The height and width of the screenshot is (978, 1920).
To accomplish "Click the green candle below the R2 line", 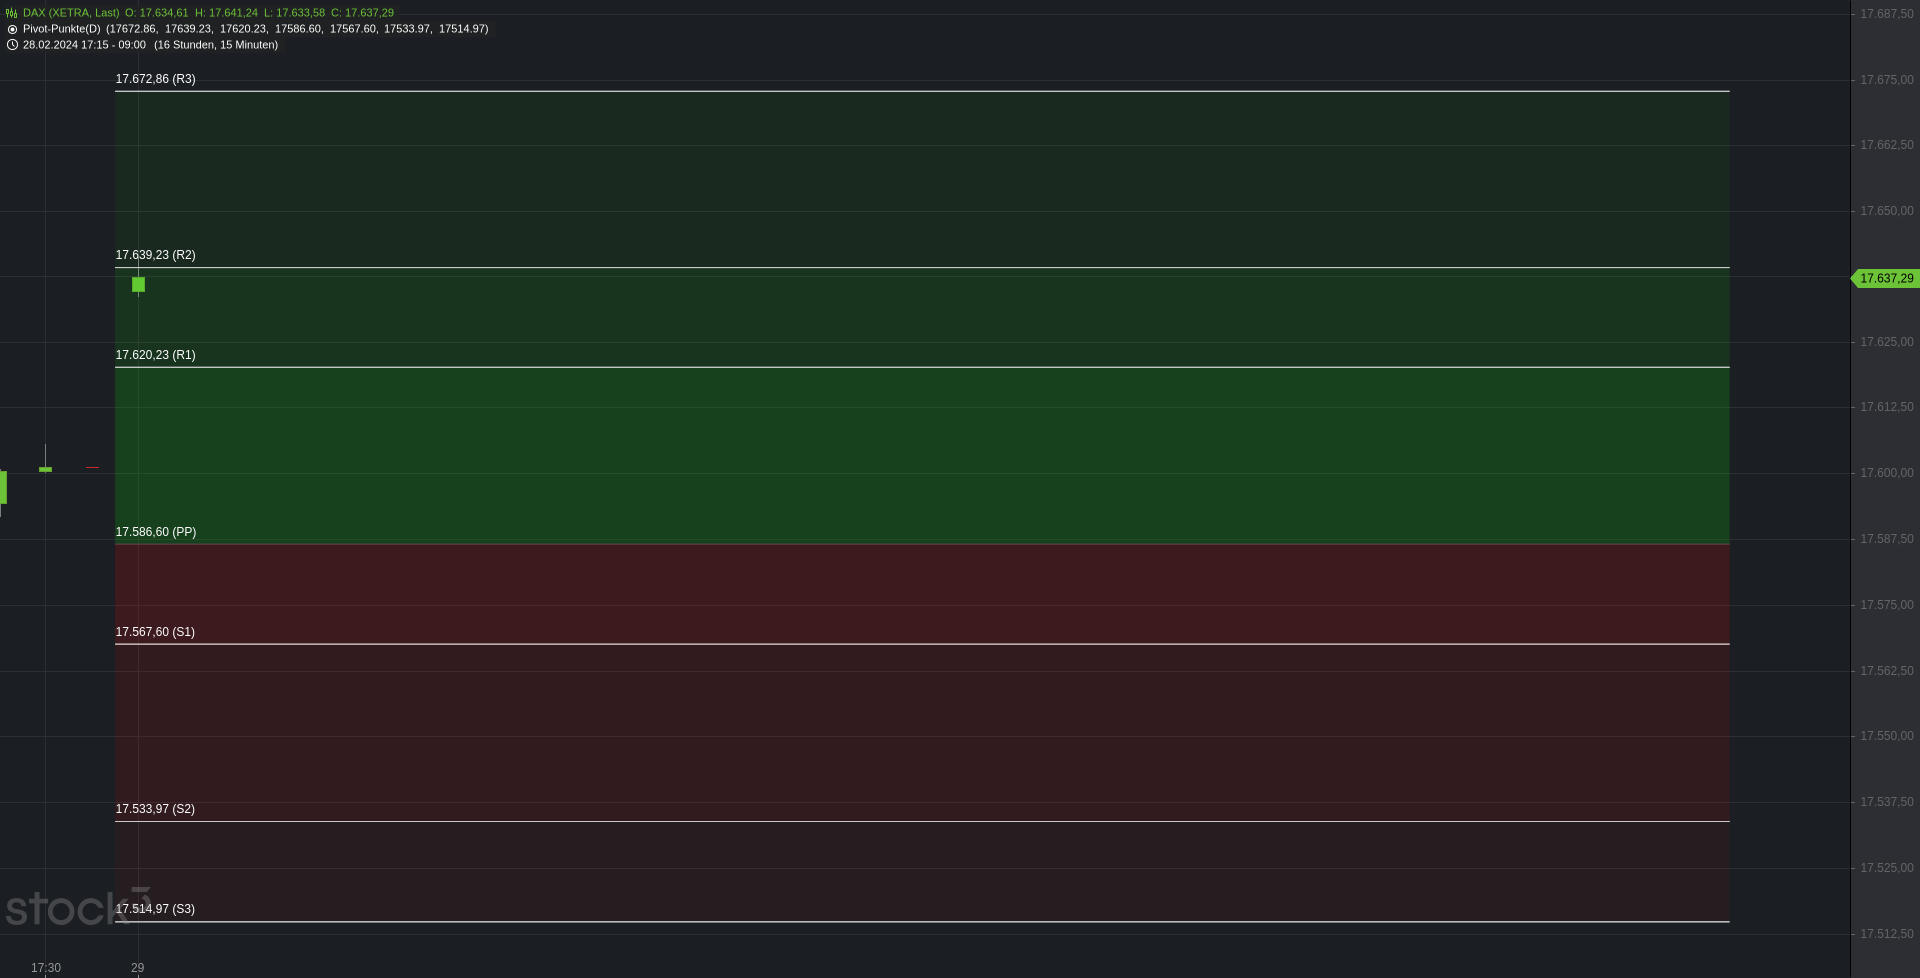I will (138, 285).
